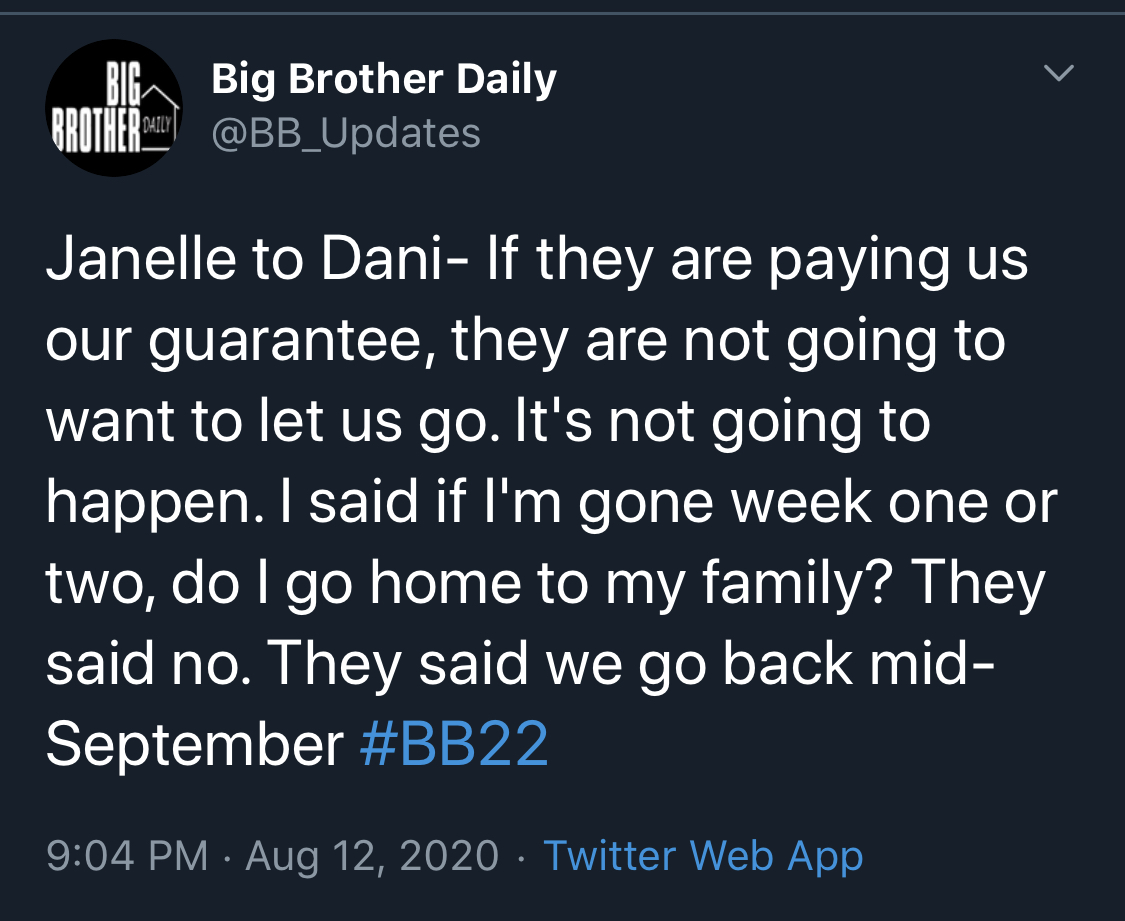This screenshot has width=1125, height=921.
Task: Click the phrase week one in the tweet
Action: pyautogui.click(x=861, y=501)
